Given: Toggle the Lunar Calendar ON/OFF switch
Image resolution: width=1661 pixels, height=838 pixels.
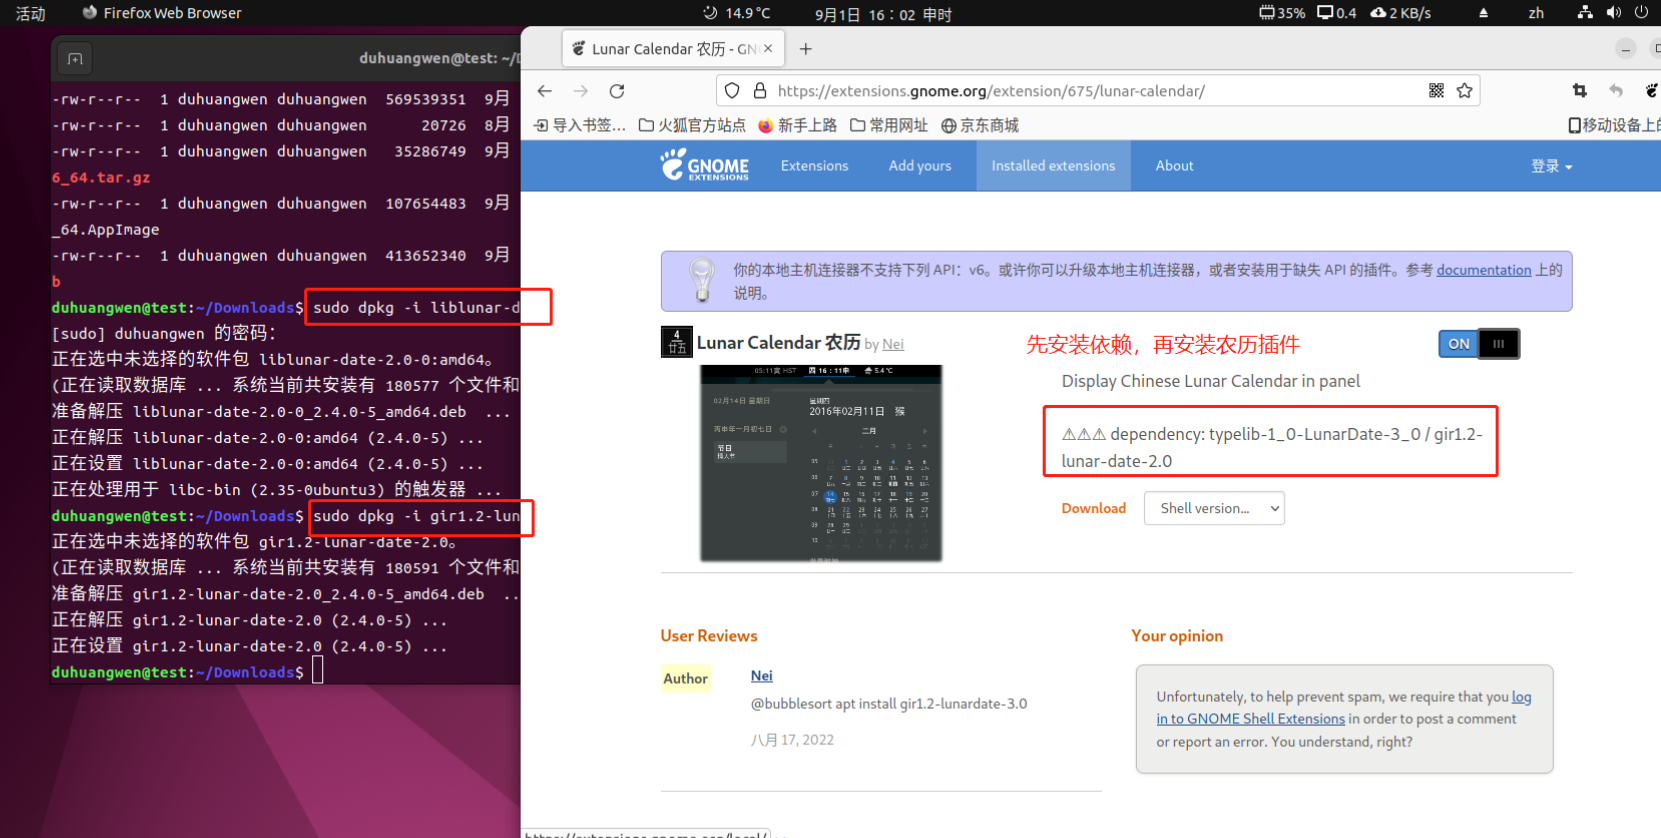Looking at the screenshot, I should [x=1479, y=344].
